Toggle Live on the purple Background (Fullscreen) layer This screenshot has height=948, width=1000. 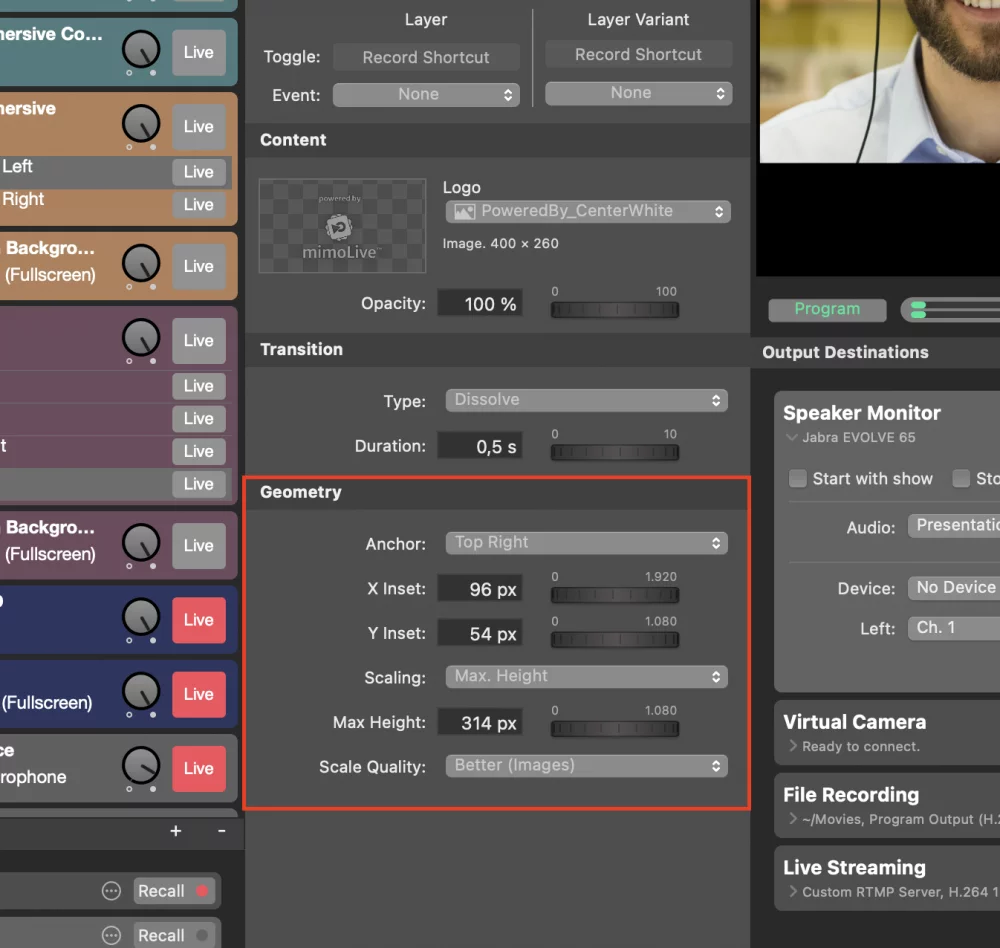pyautogui.click(x=199, y=545)
